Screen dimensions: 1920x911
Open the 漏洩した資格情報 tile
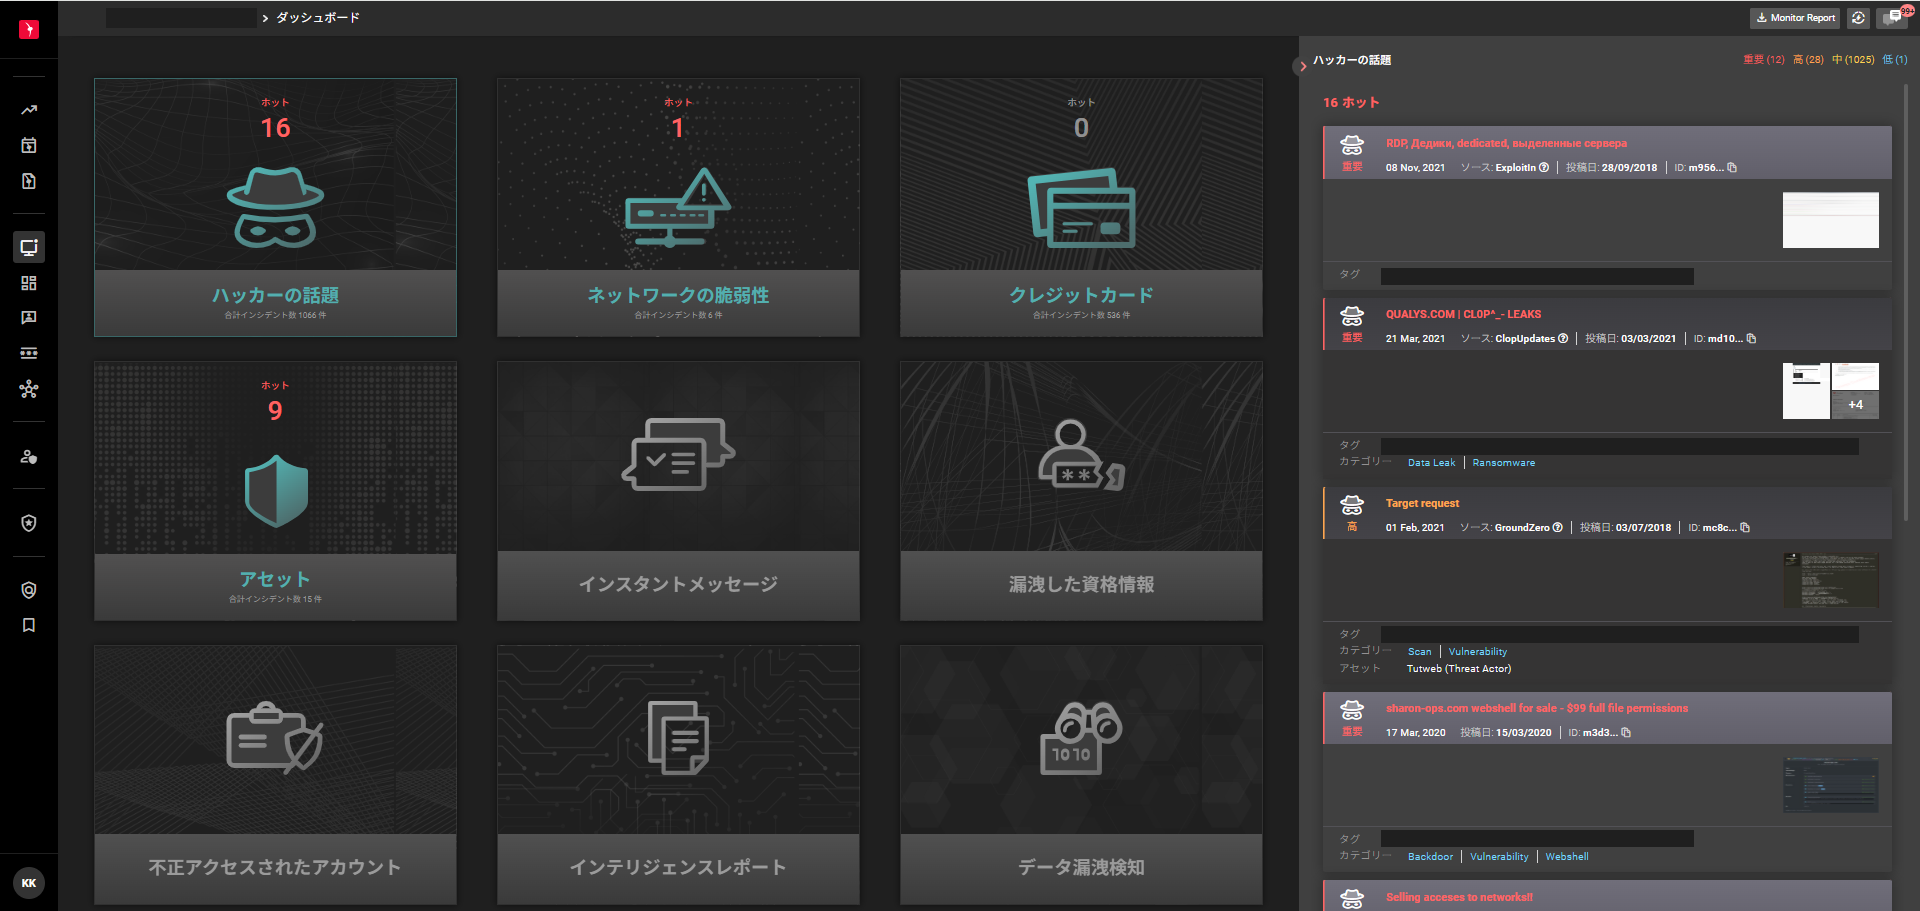click(x=1081, y=491)
